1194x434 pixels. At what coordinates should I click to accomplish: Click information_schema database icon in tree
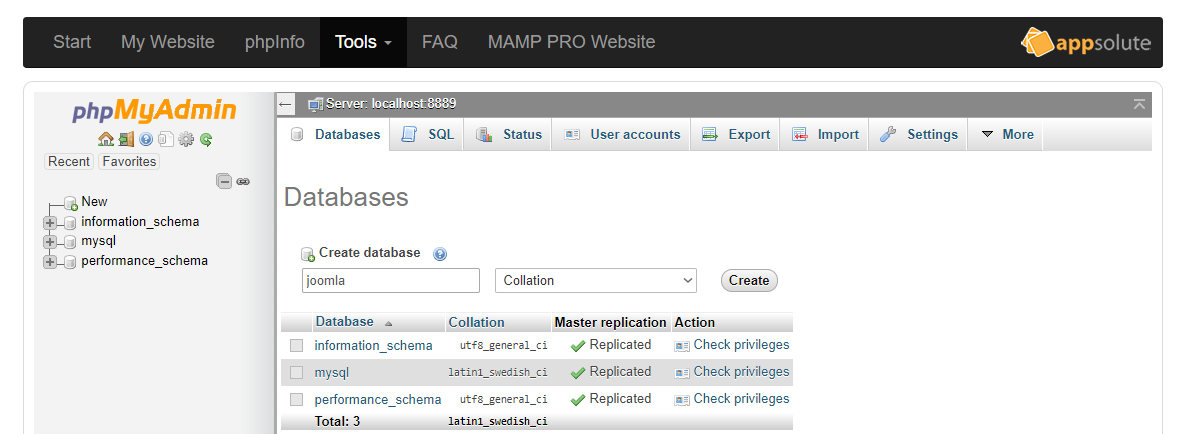[x=71, y=222]
